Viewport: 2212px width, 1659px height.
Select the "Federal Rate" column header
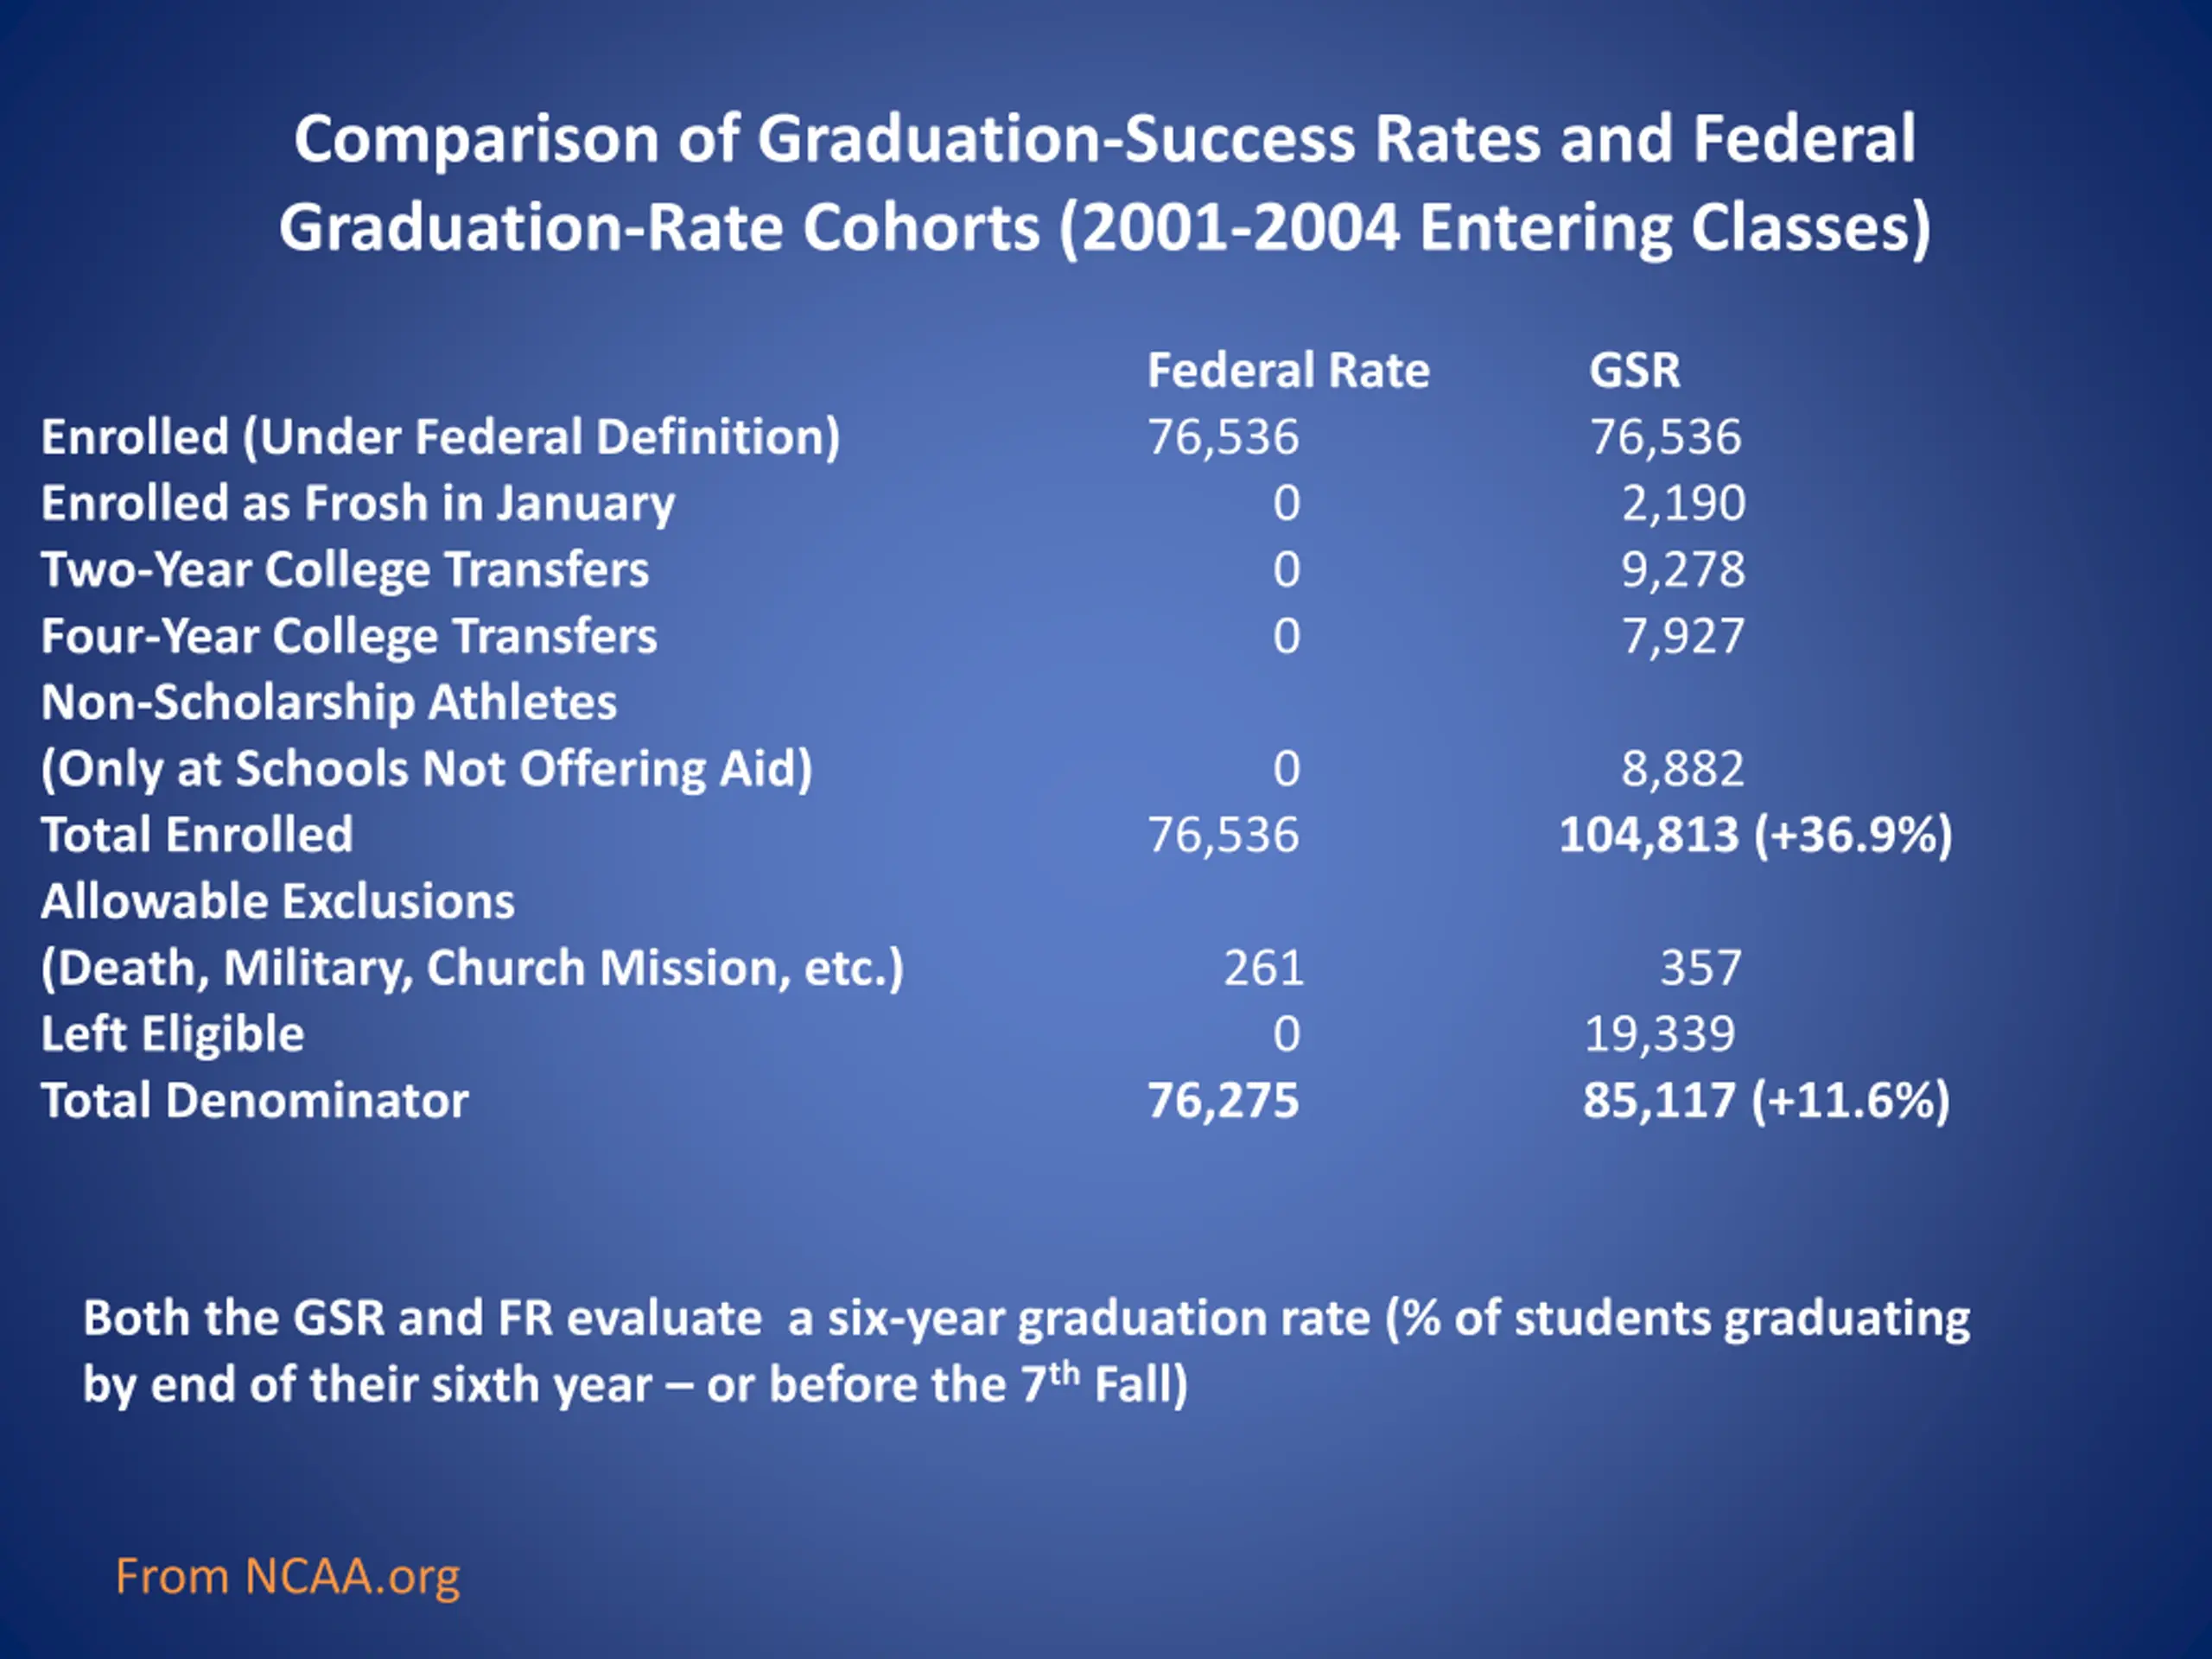click(x=1288, y=370)
